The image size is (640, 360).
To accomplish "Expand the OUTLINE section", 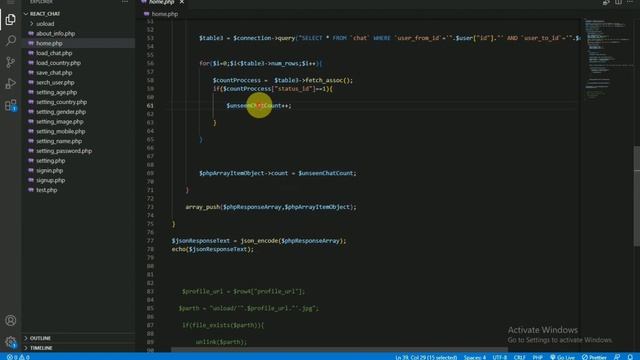I will coord(40,338).
